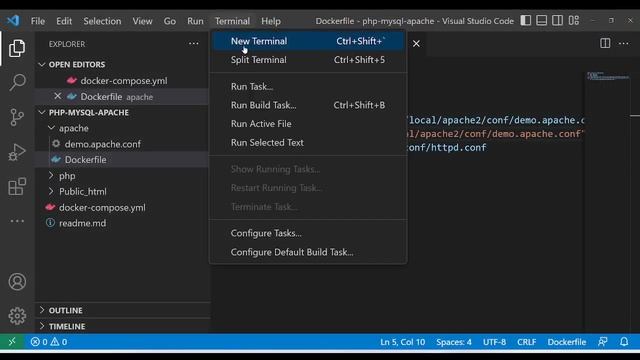The width and height of the screenshot is (640, 360).
Task: Open the Go menu
Action: tap(169, 21)
